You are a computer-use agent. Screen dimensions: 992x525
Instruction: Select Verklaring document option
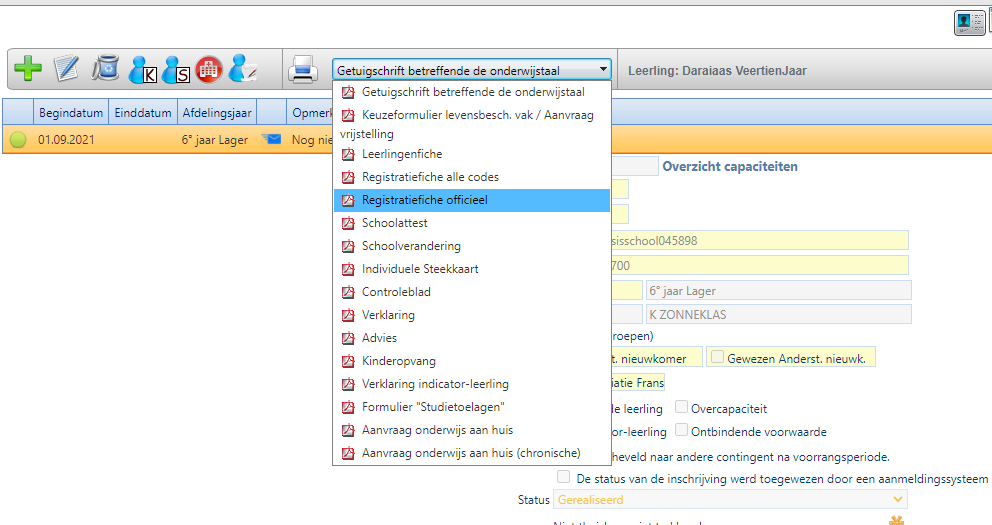click(472, 315)
